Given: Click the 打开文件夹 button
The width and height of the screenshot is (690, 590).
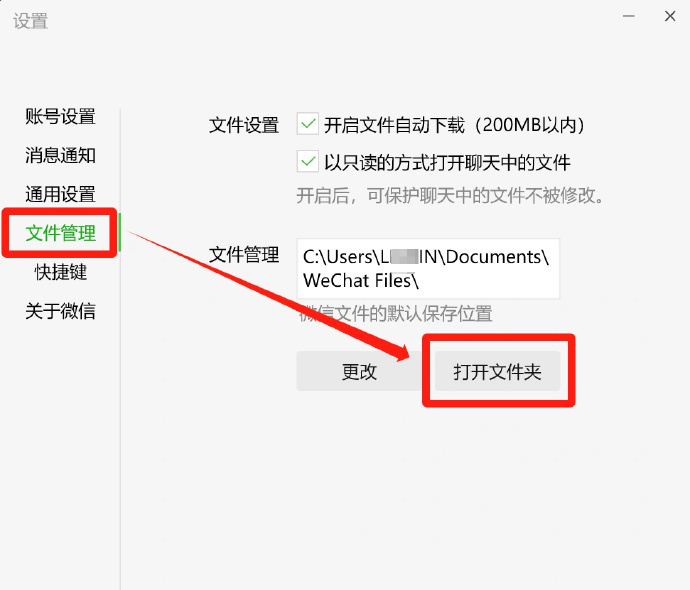Looking at the screenshot, I should click(x=497, y=371).
